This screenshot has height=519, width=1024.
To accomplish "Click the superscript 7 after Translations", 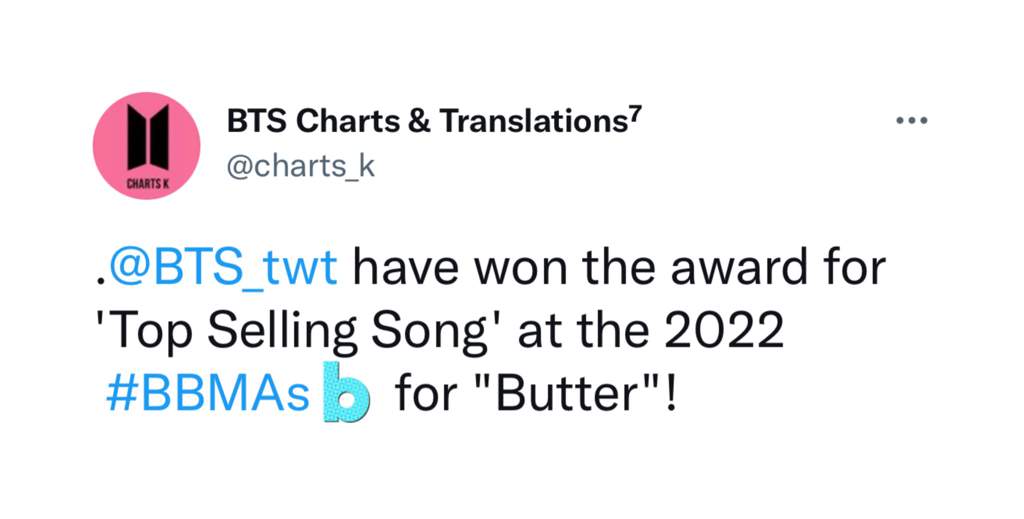I will 637,114.
